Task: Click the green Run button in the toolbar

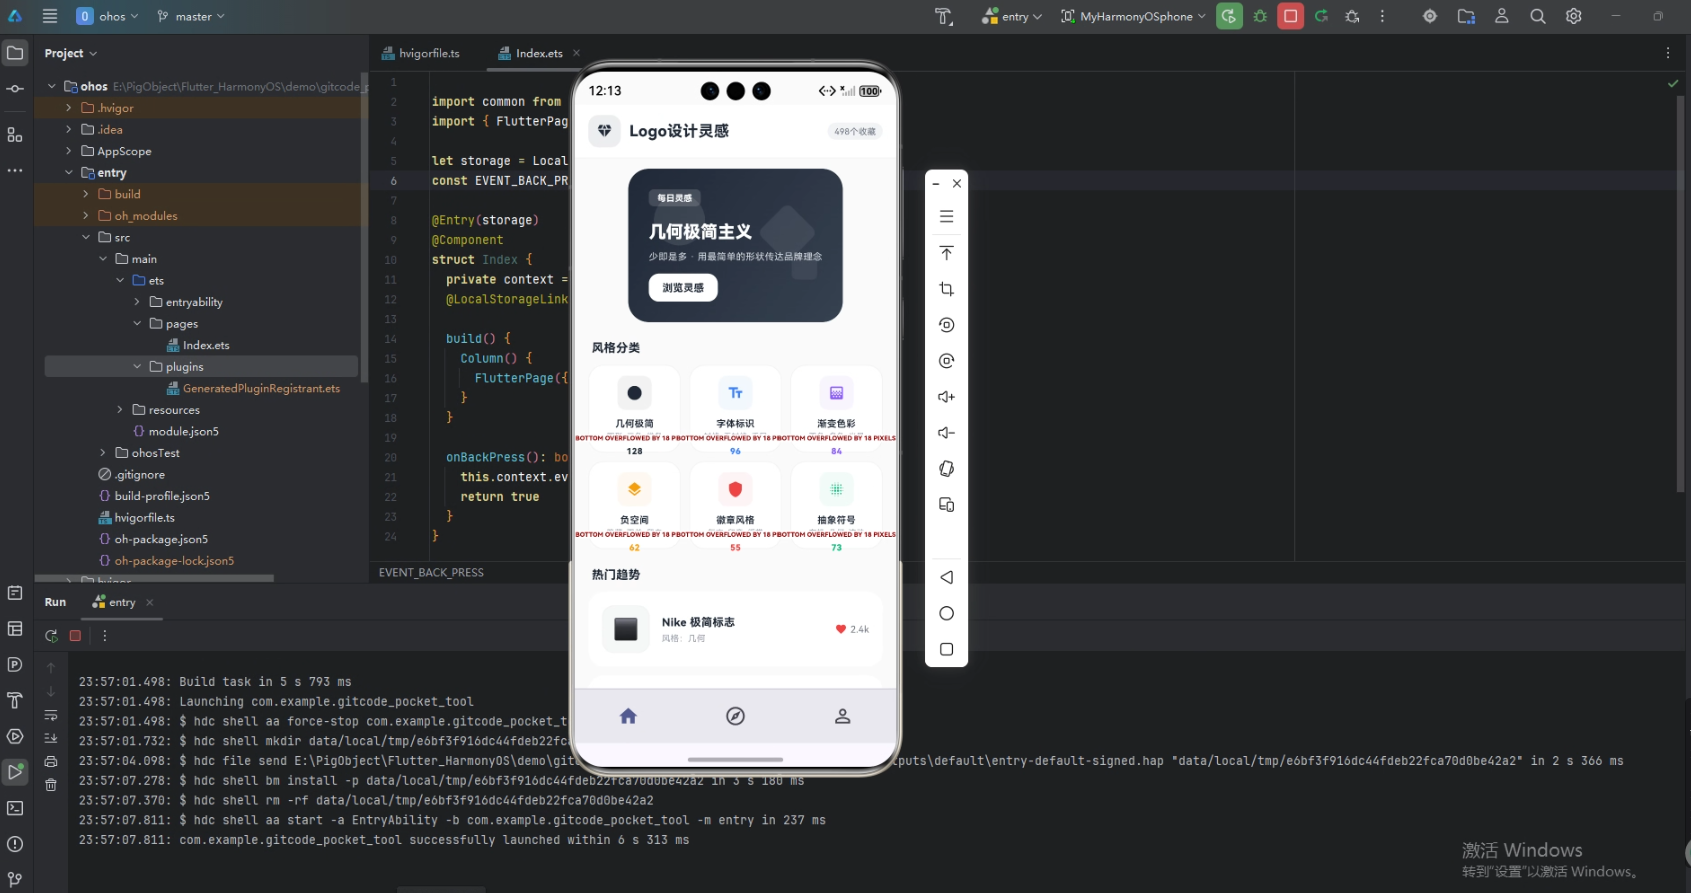Action: pos(1229,16)
